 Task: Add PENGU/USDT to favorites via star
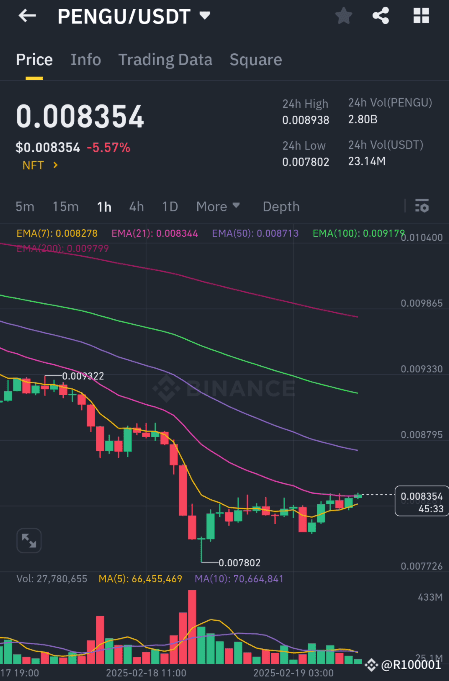point(343,16)
